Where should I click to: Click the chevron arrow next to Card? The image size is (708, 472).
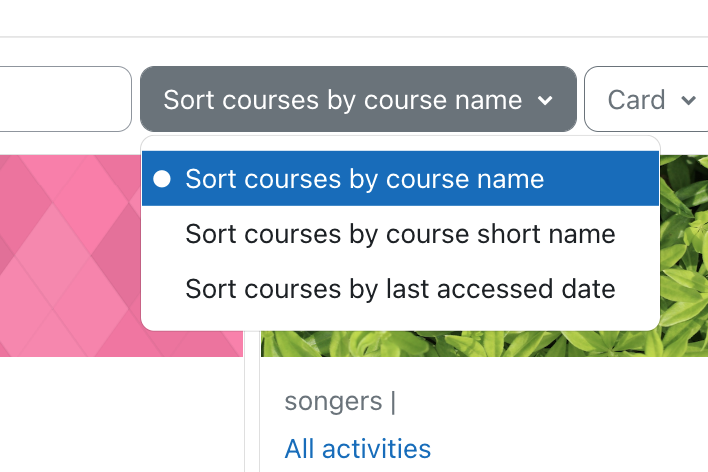pos(688,100)
